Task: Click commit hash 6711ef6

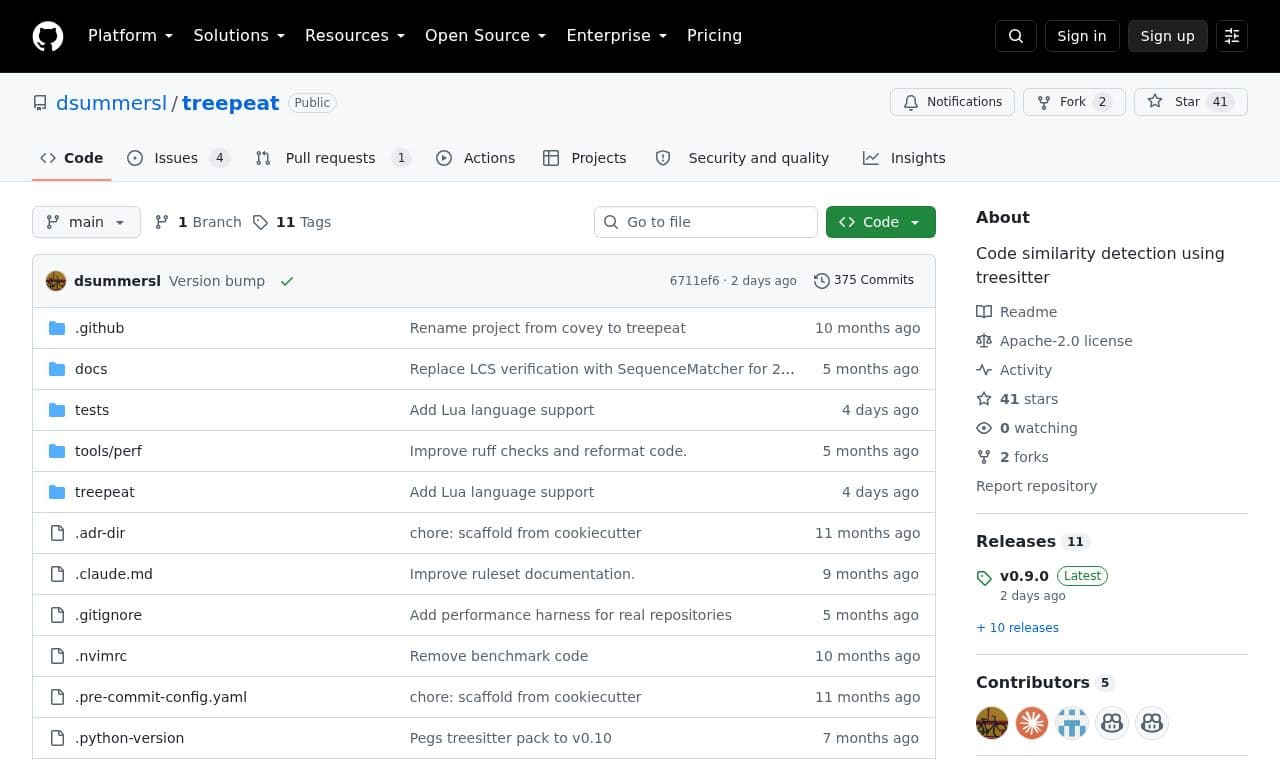Action: coord(694,281)
